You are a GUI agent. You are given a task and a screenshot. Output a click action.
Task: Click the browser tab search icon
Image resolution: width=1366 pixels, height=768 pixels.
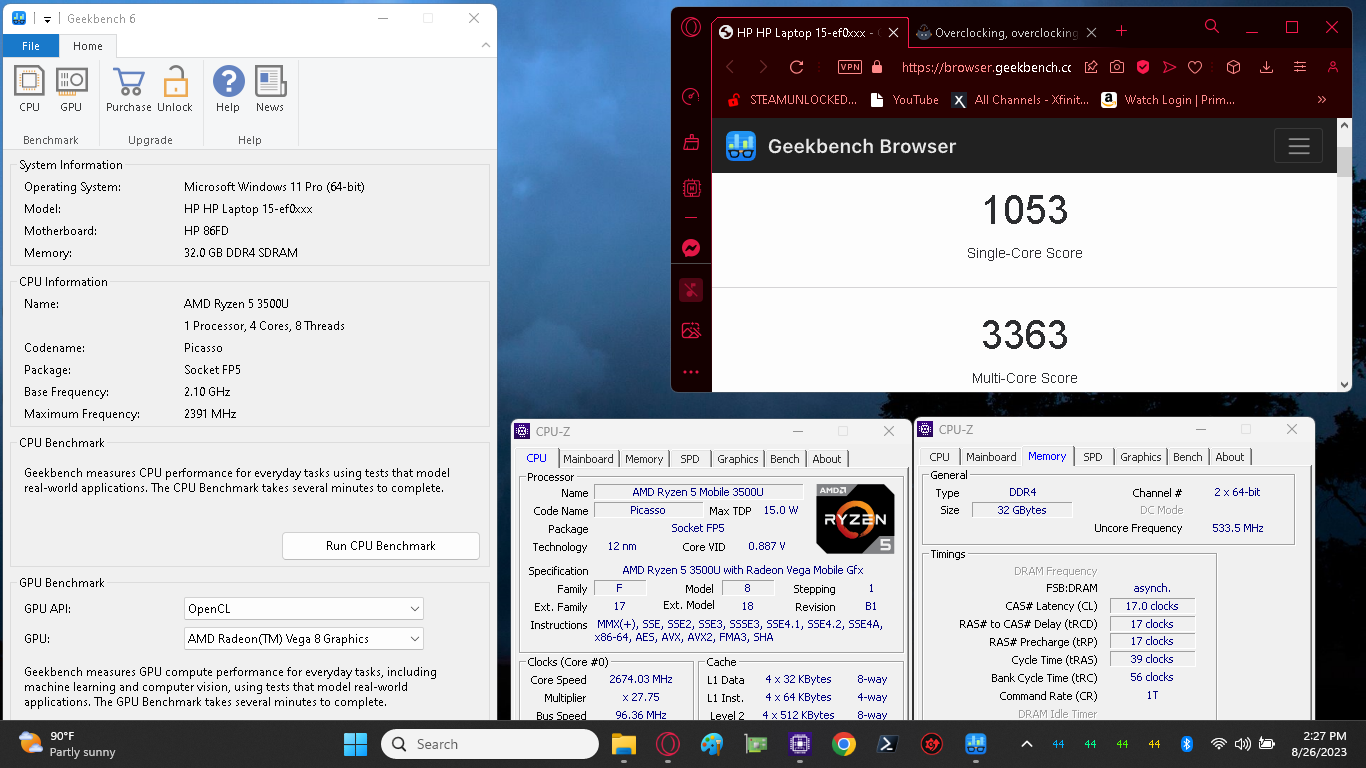(x=1212, y=27)
